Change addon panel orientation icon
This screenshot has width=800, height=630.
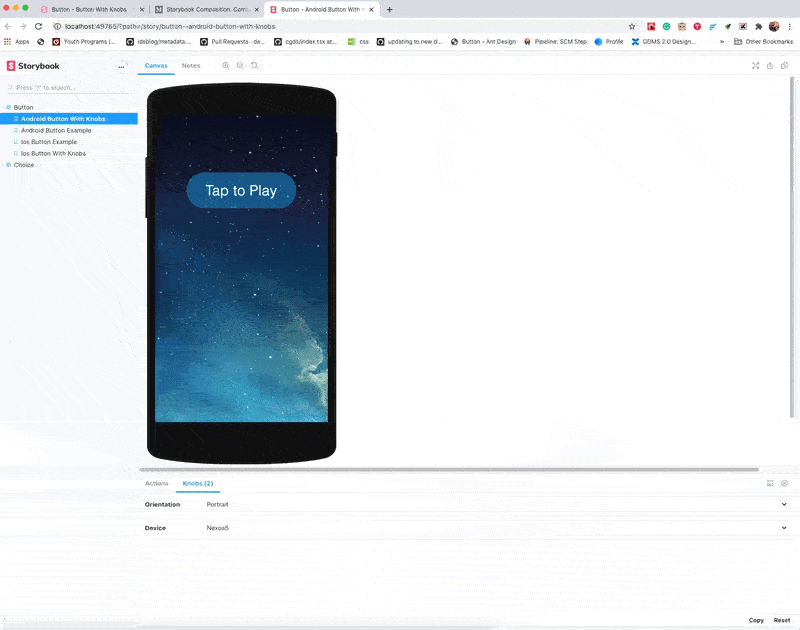pos(770,483)
